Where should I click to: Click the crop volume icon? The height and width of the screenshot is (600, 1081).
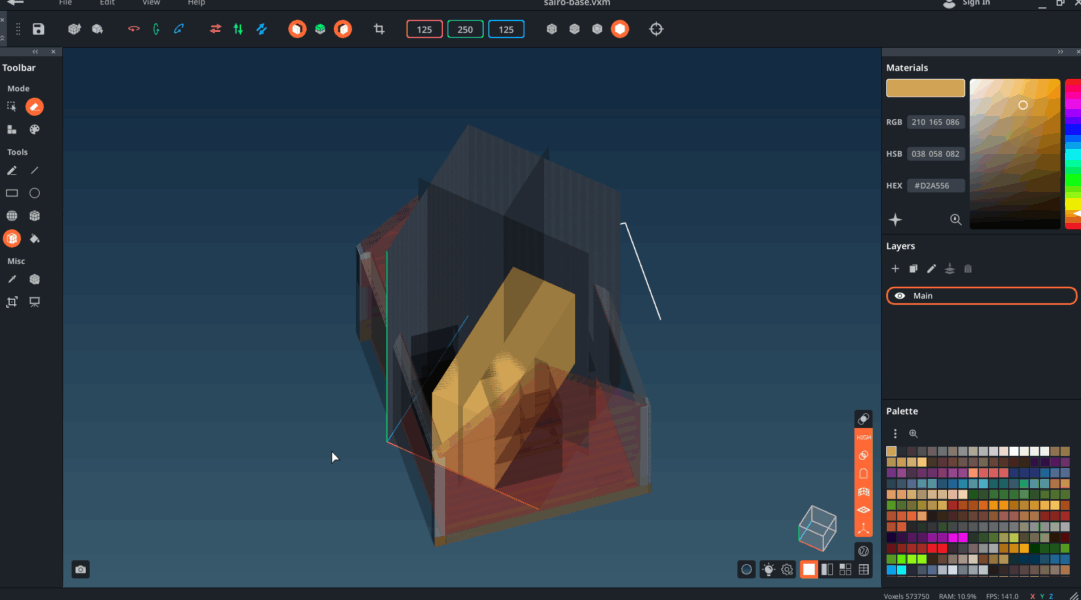379,29
